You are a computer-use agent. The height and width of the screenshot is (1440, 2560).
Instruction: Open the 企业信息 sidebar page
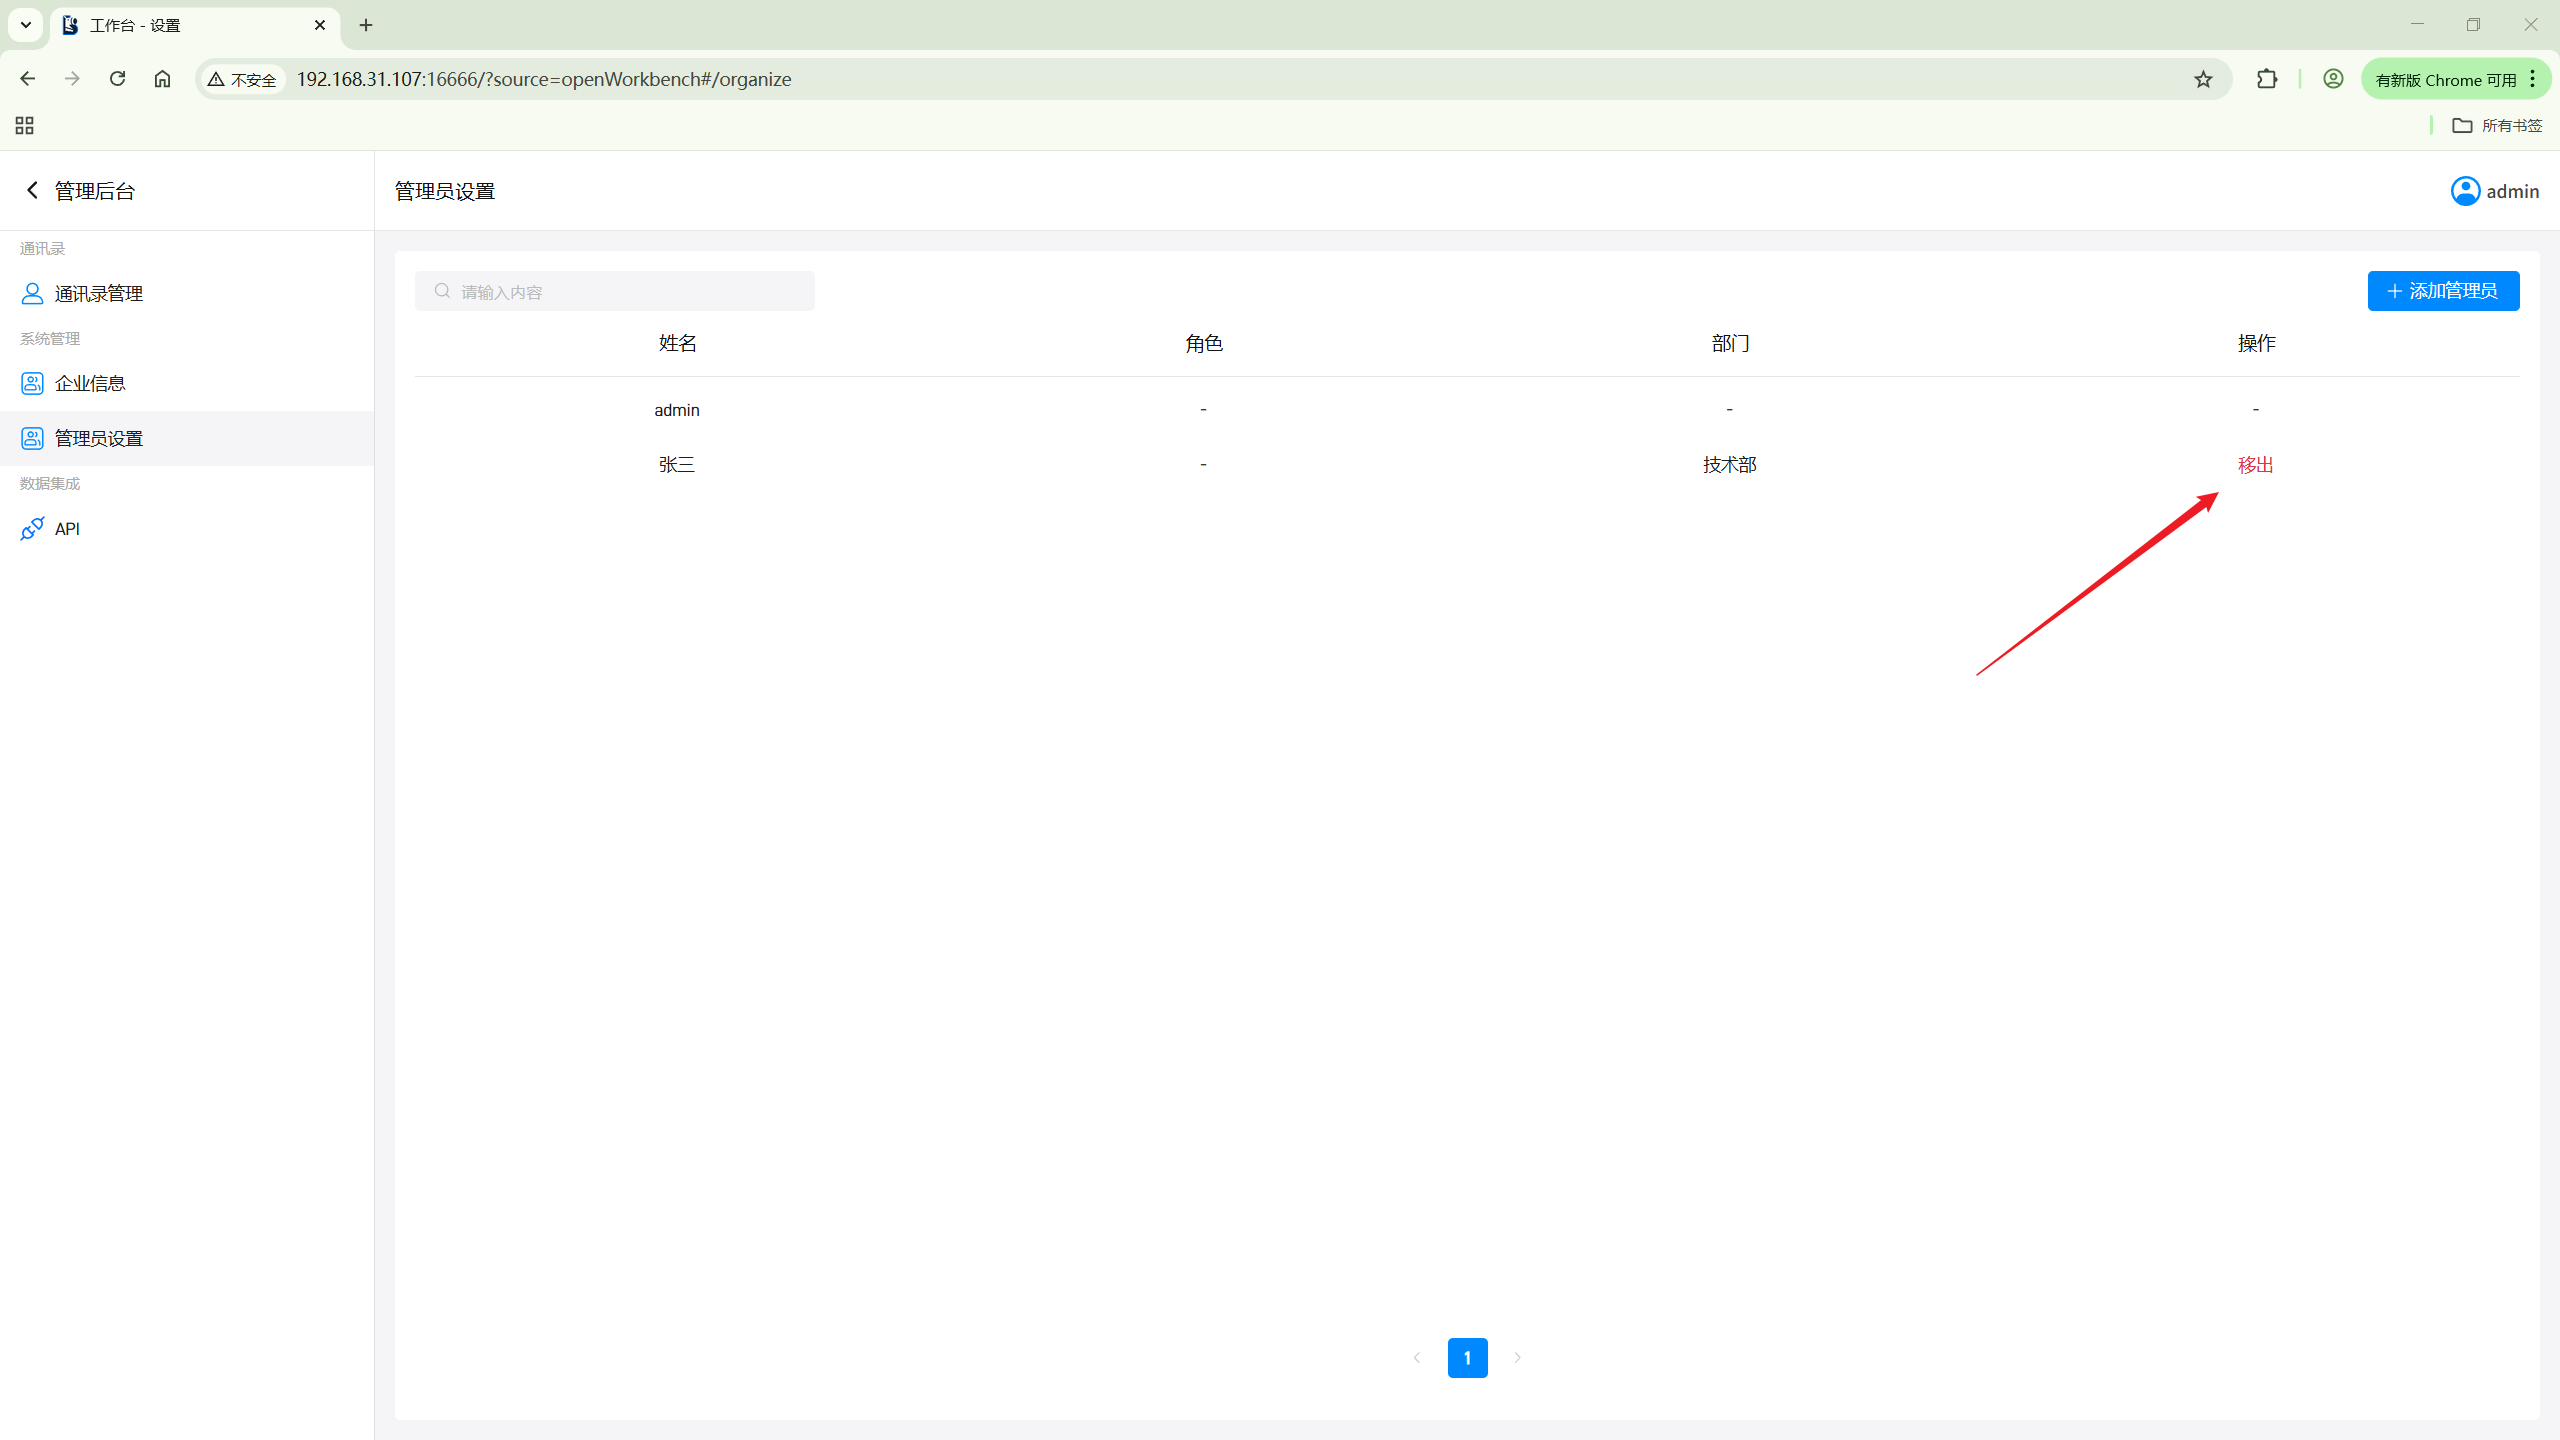(x=90, y=383)
